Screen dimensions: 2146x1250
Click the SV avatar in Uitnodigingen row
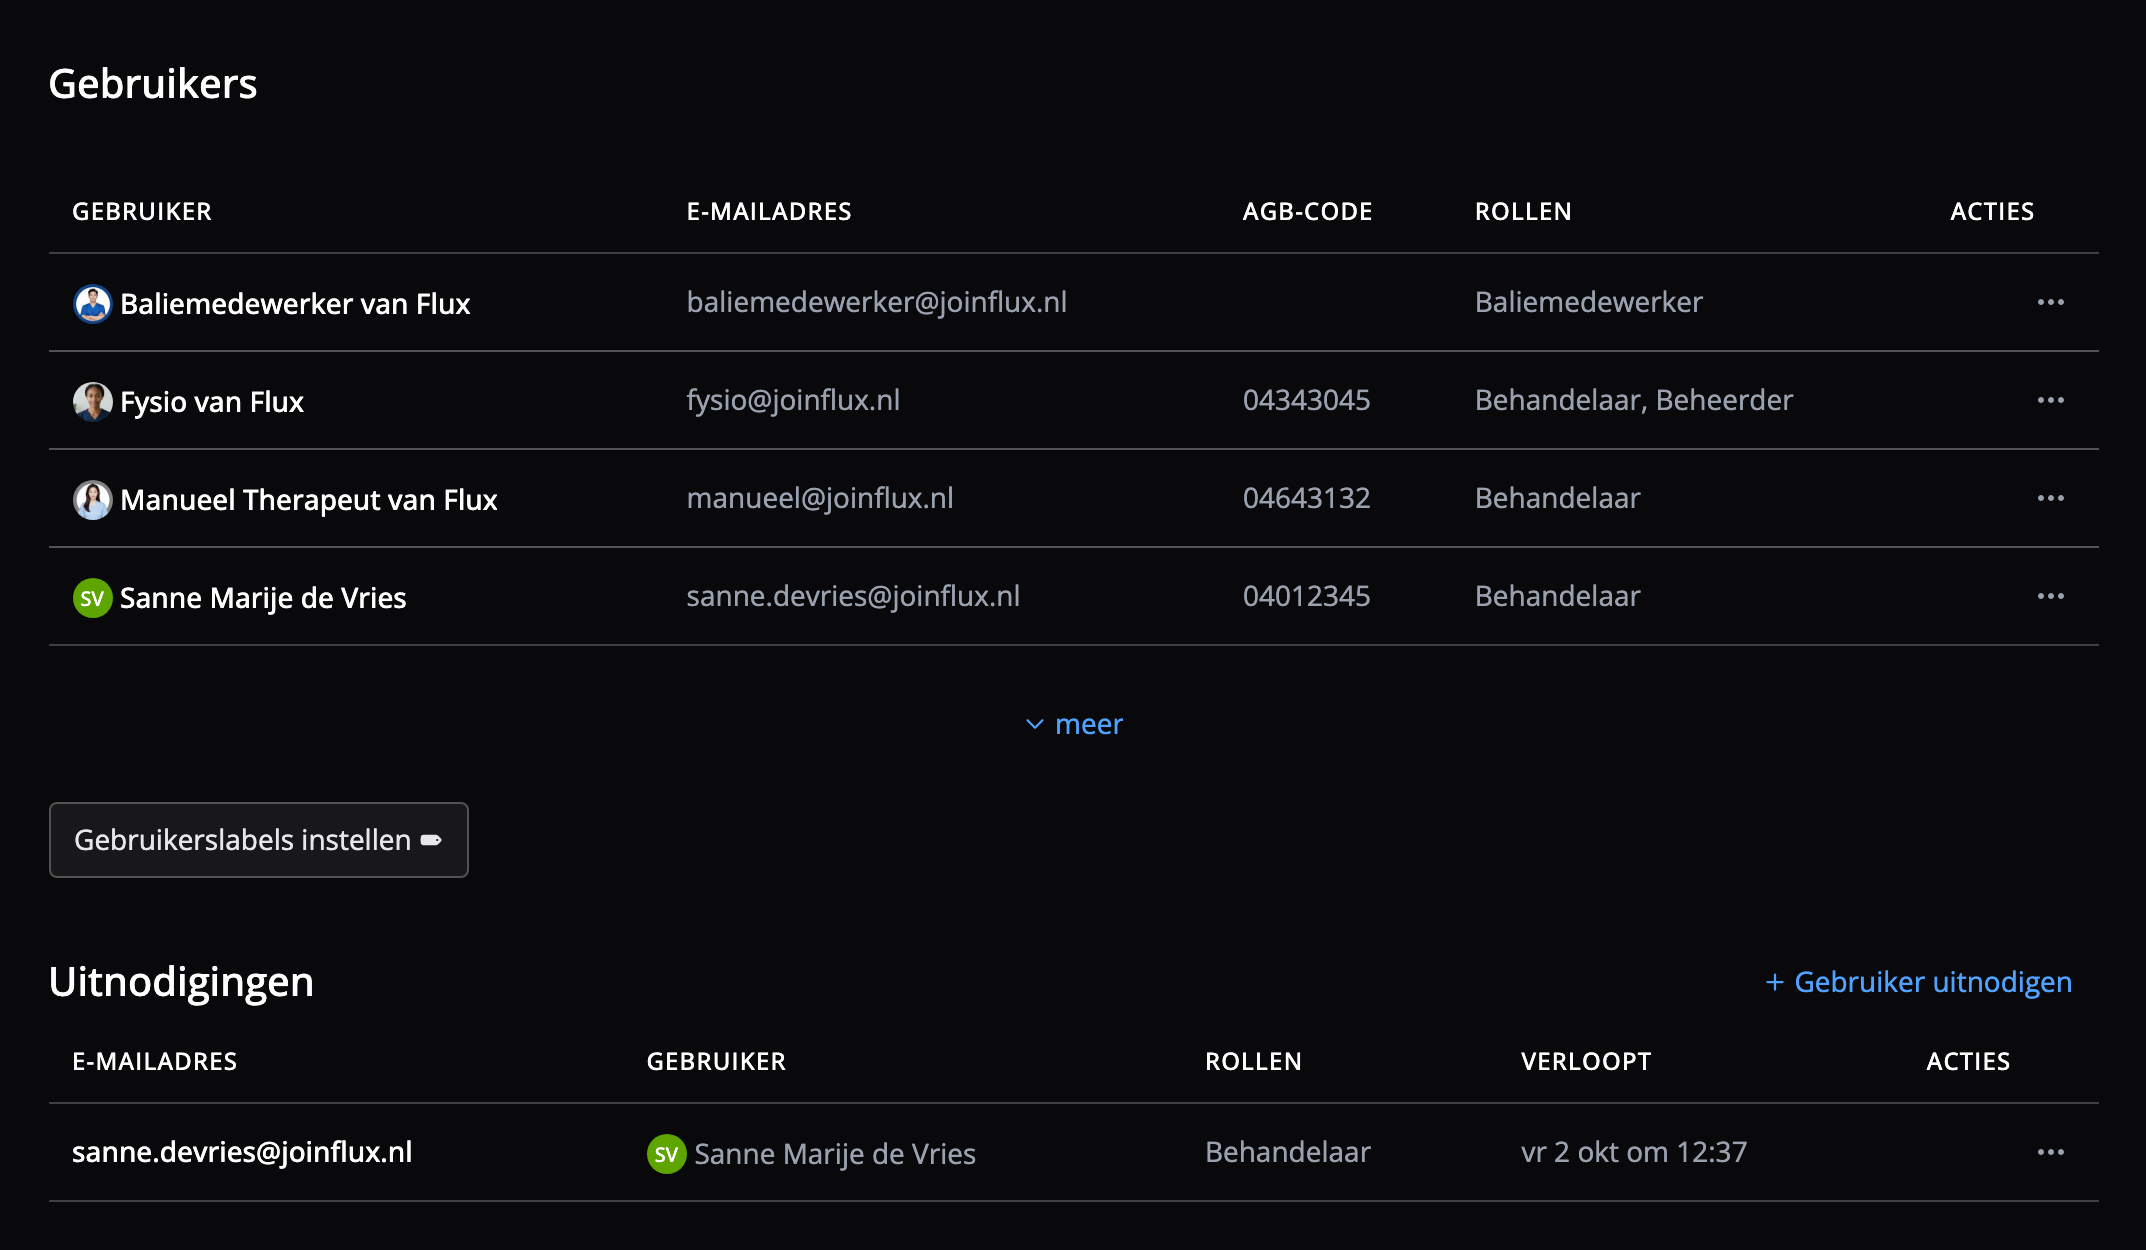coord(666,1154)
